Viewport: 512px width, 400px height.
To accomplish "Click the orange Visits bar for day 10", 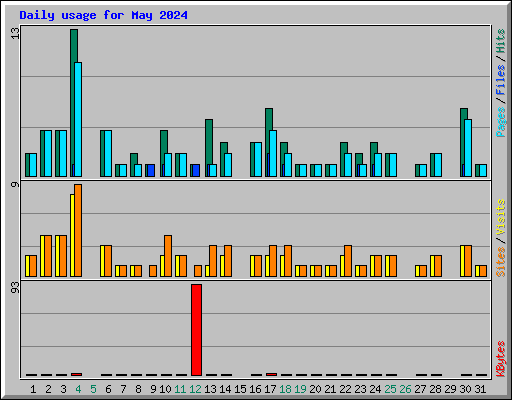I will pos(168,256).
